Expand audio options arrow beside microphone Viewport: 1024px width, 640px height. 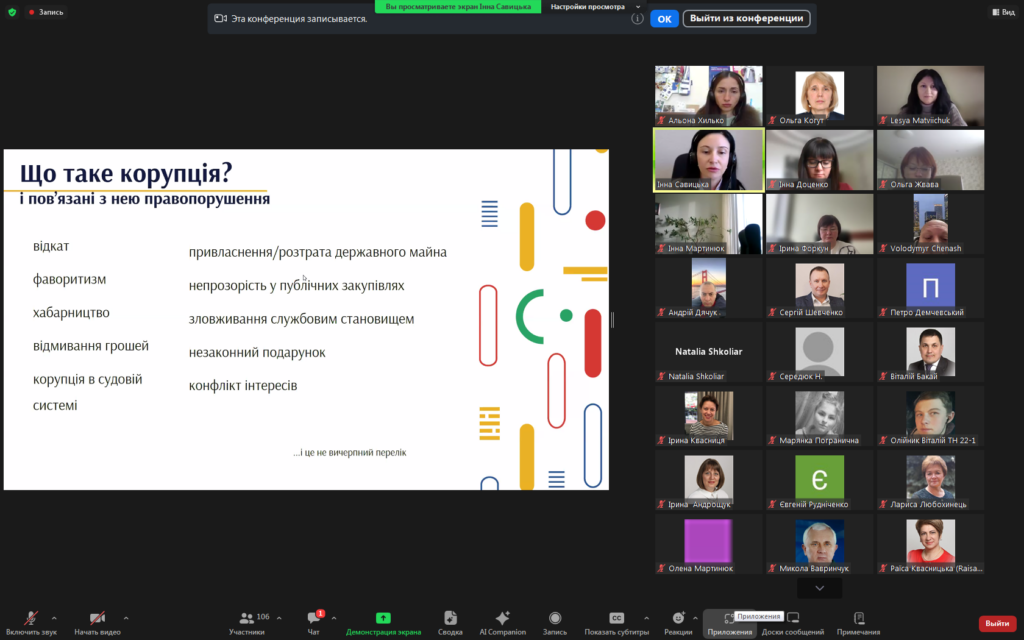(54, 618)
